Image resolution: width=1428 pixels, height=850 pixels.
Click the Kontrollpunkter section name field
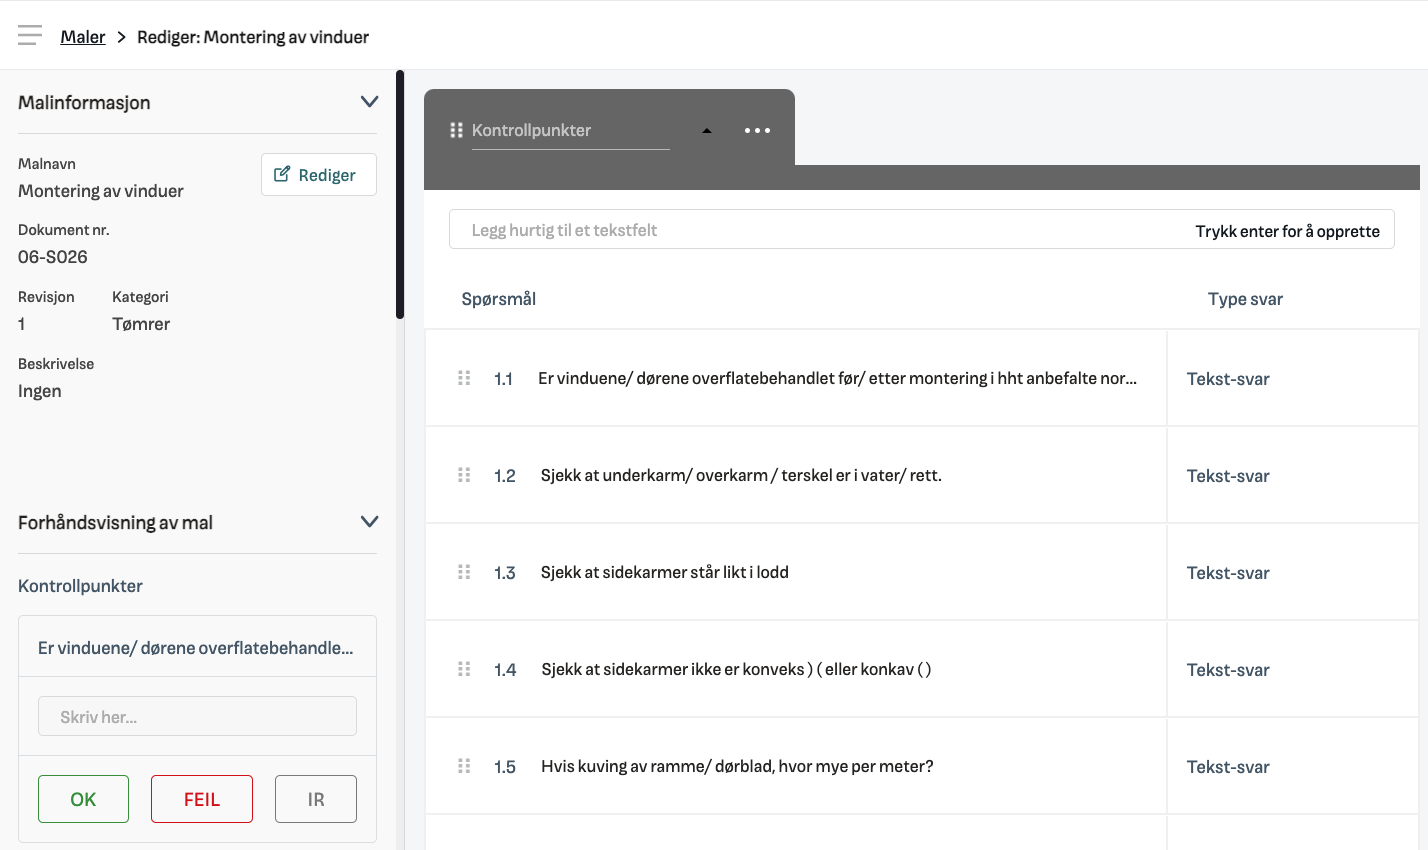click(570, 130)
